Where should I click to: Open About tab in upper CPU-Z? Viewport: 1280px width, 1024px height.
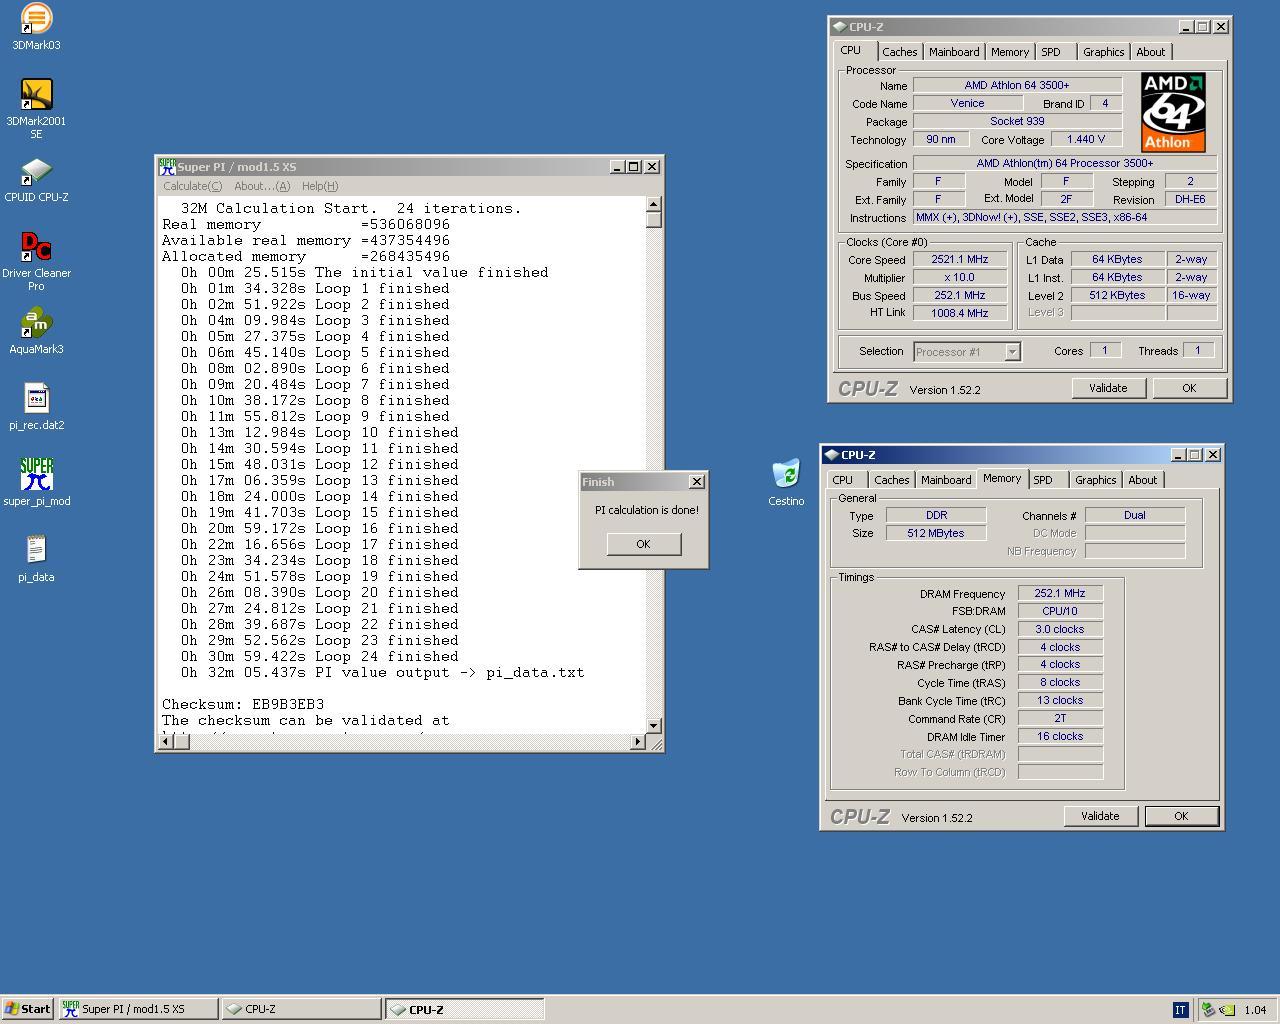coord(1151,52)
